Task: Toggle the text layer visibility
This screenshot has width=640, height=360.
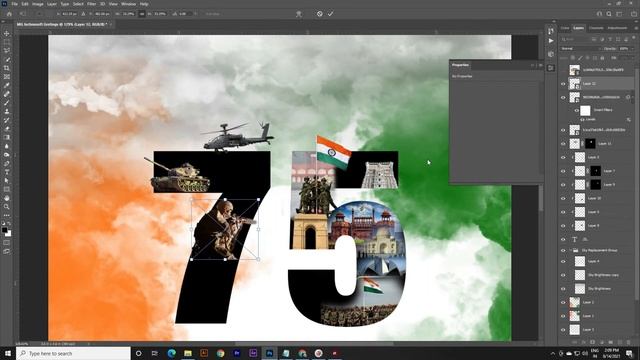Action: pyautogui.click(x=563, y=239)
